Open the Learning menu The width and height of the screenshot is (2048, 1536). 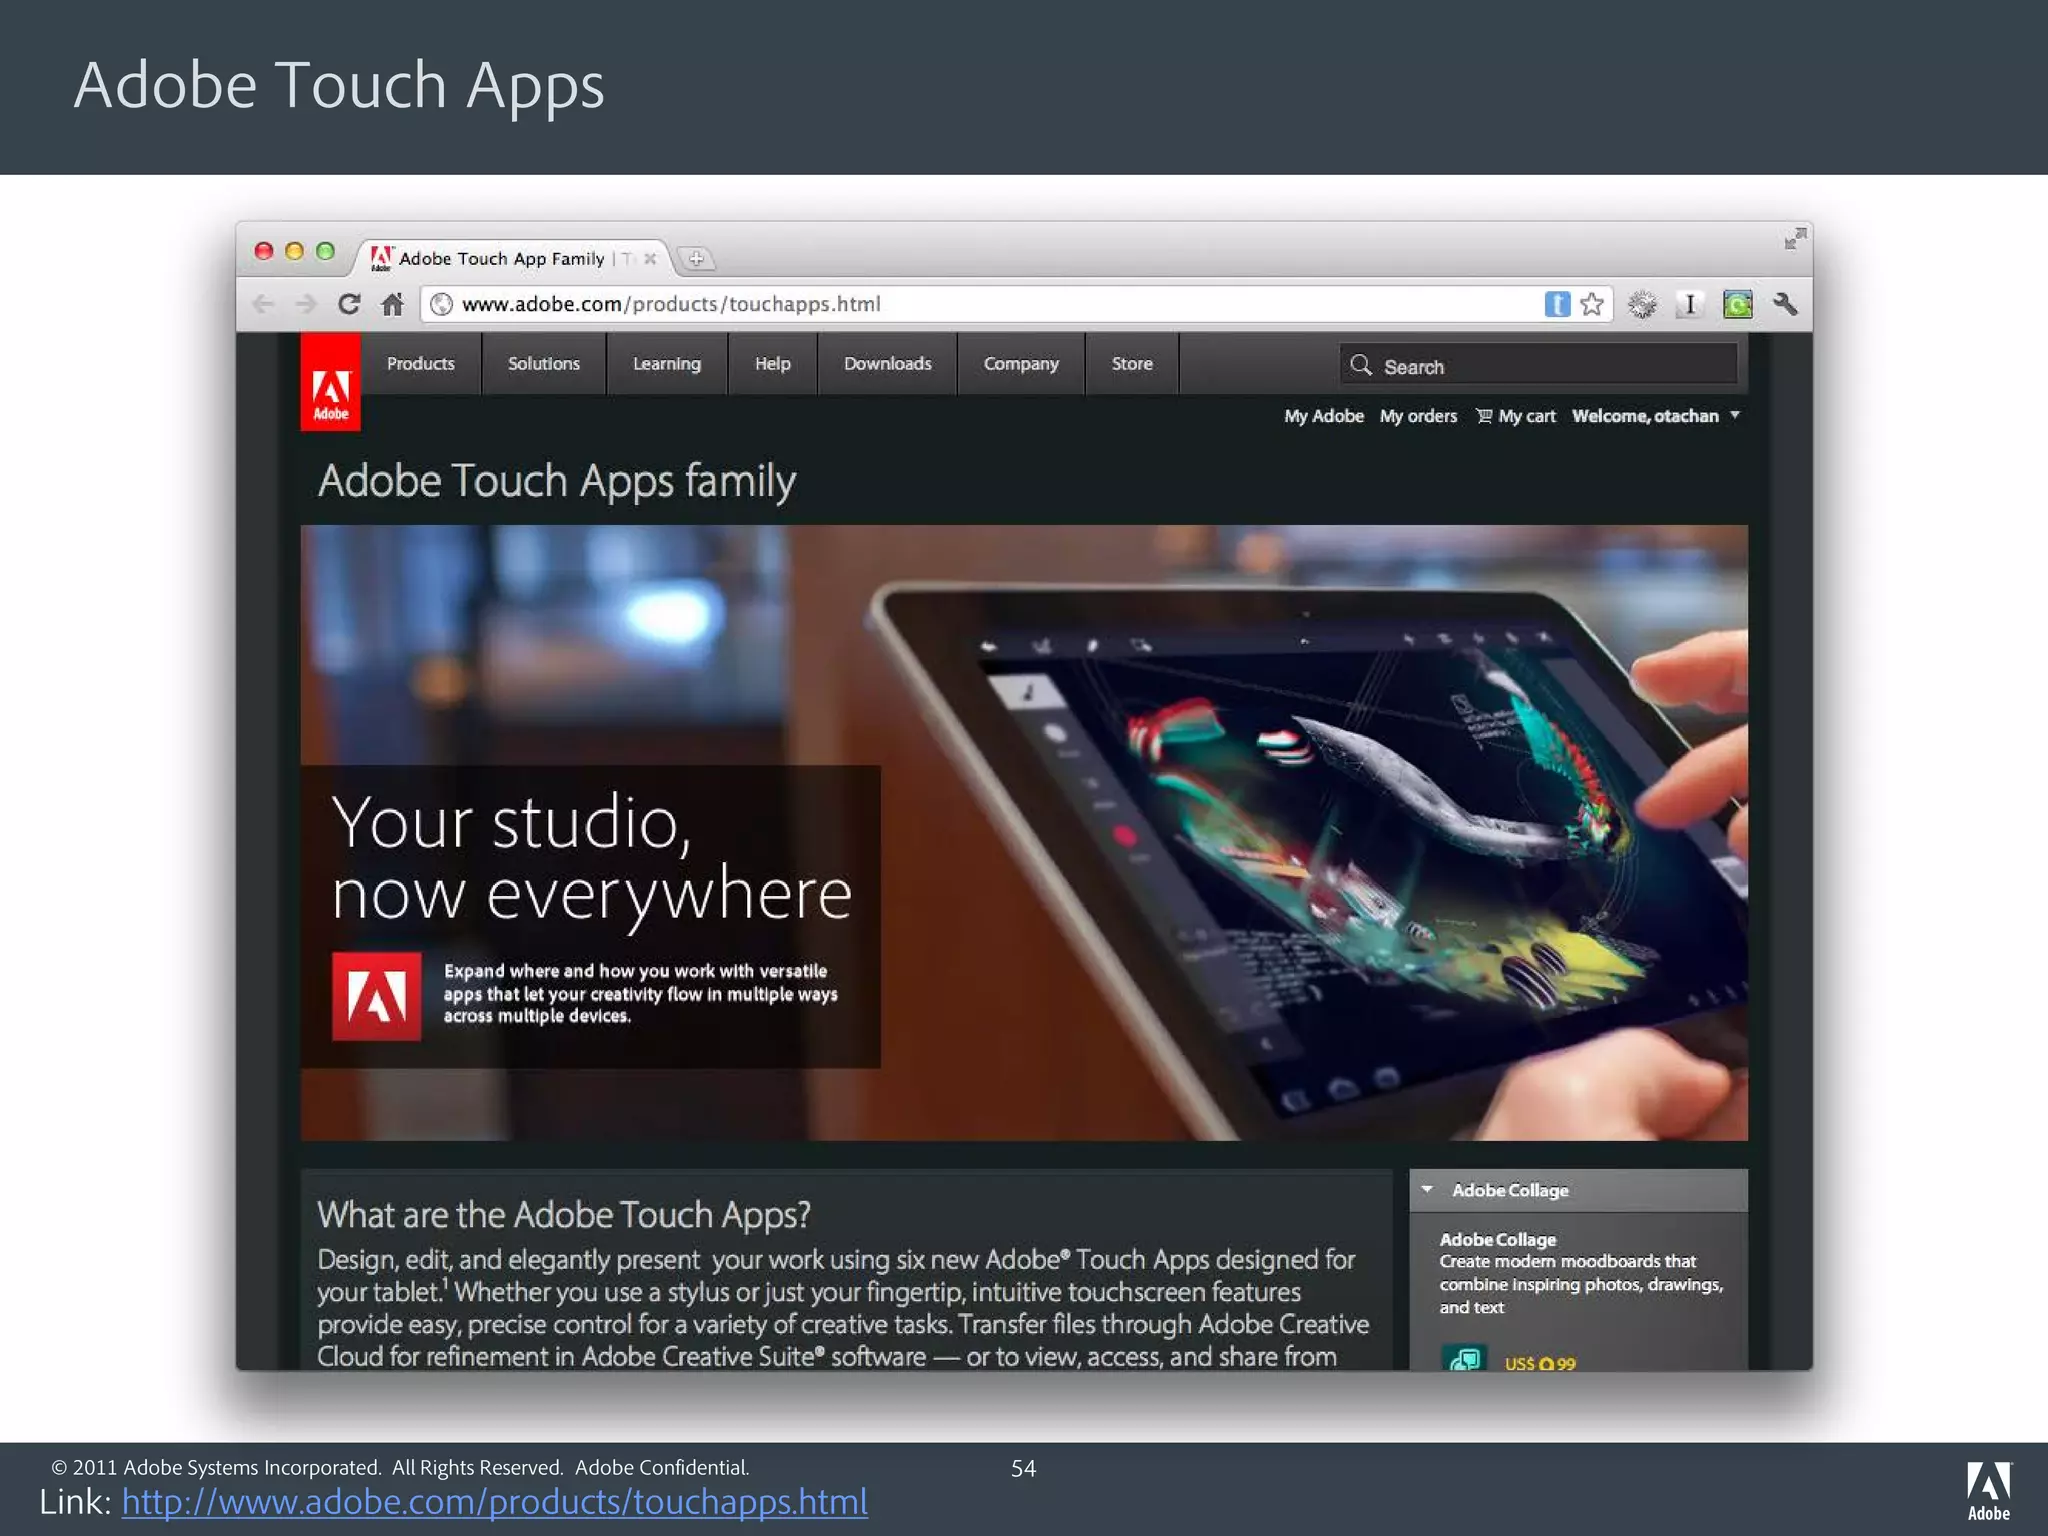pyautogui.click(x=667, y=364)
